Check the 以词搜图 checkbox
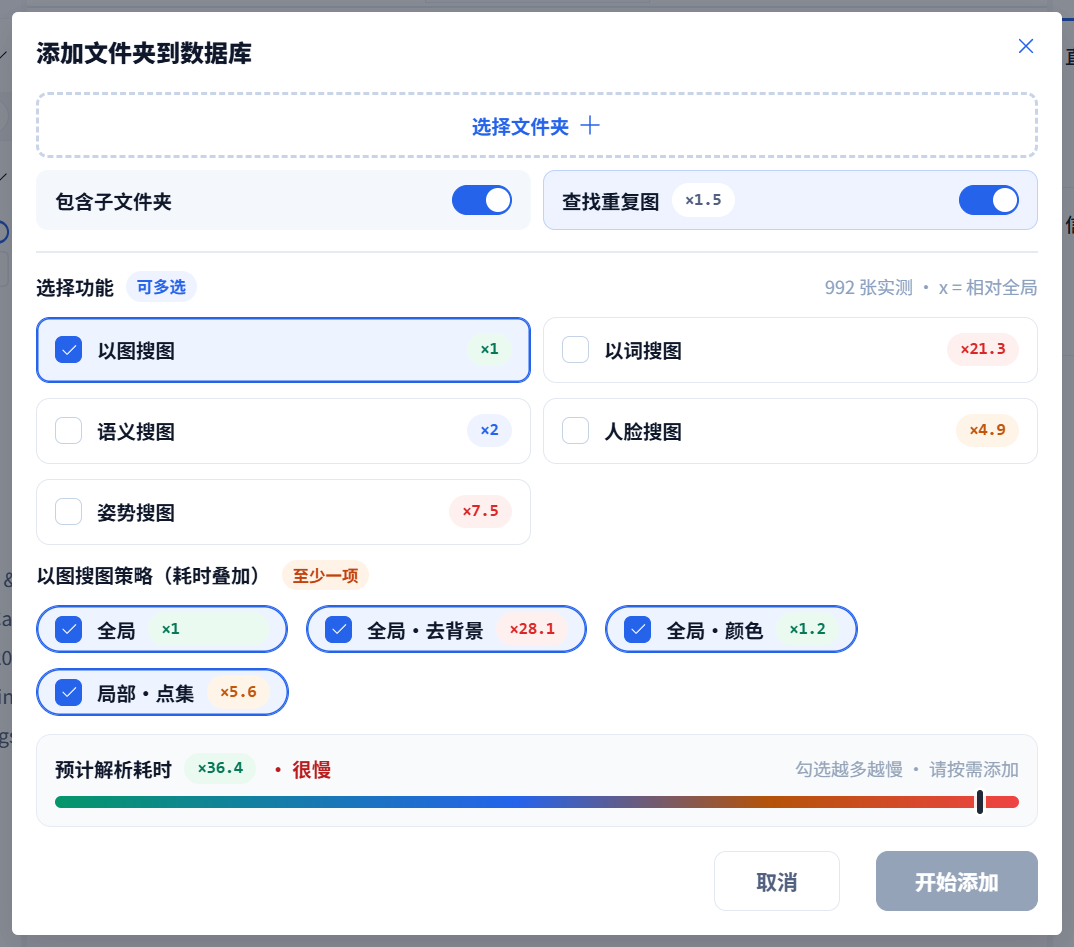The image size is (1074, 947). 575,350
